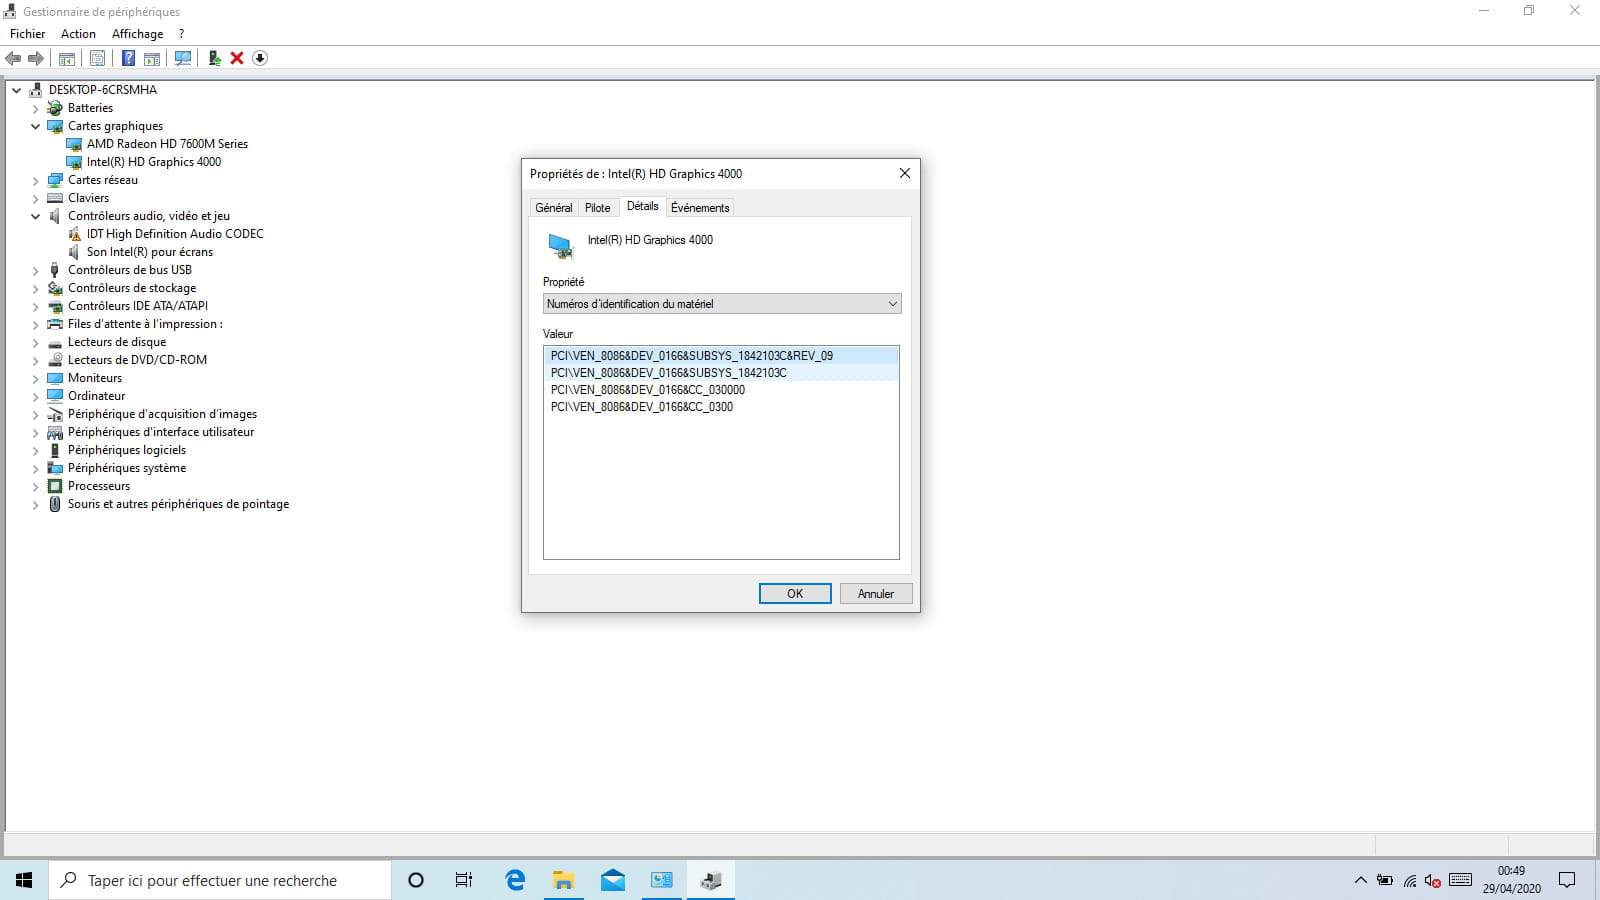The width and height of the screenshot is (1600, 900).
Task: Toggle the console tree pane toolbar icon
Action: click(x=67, y=58)
